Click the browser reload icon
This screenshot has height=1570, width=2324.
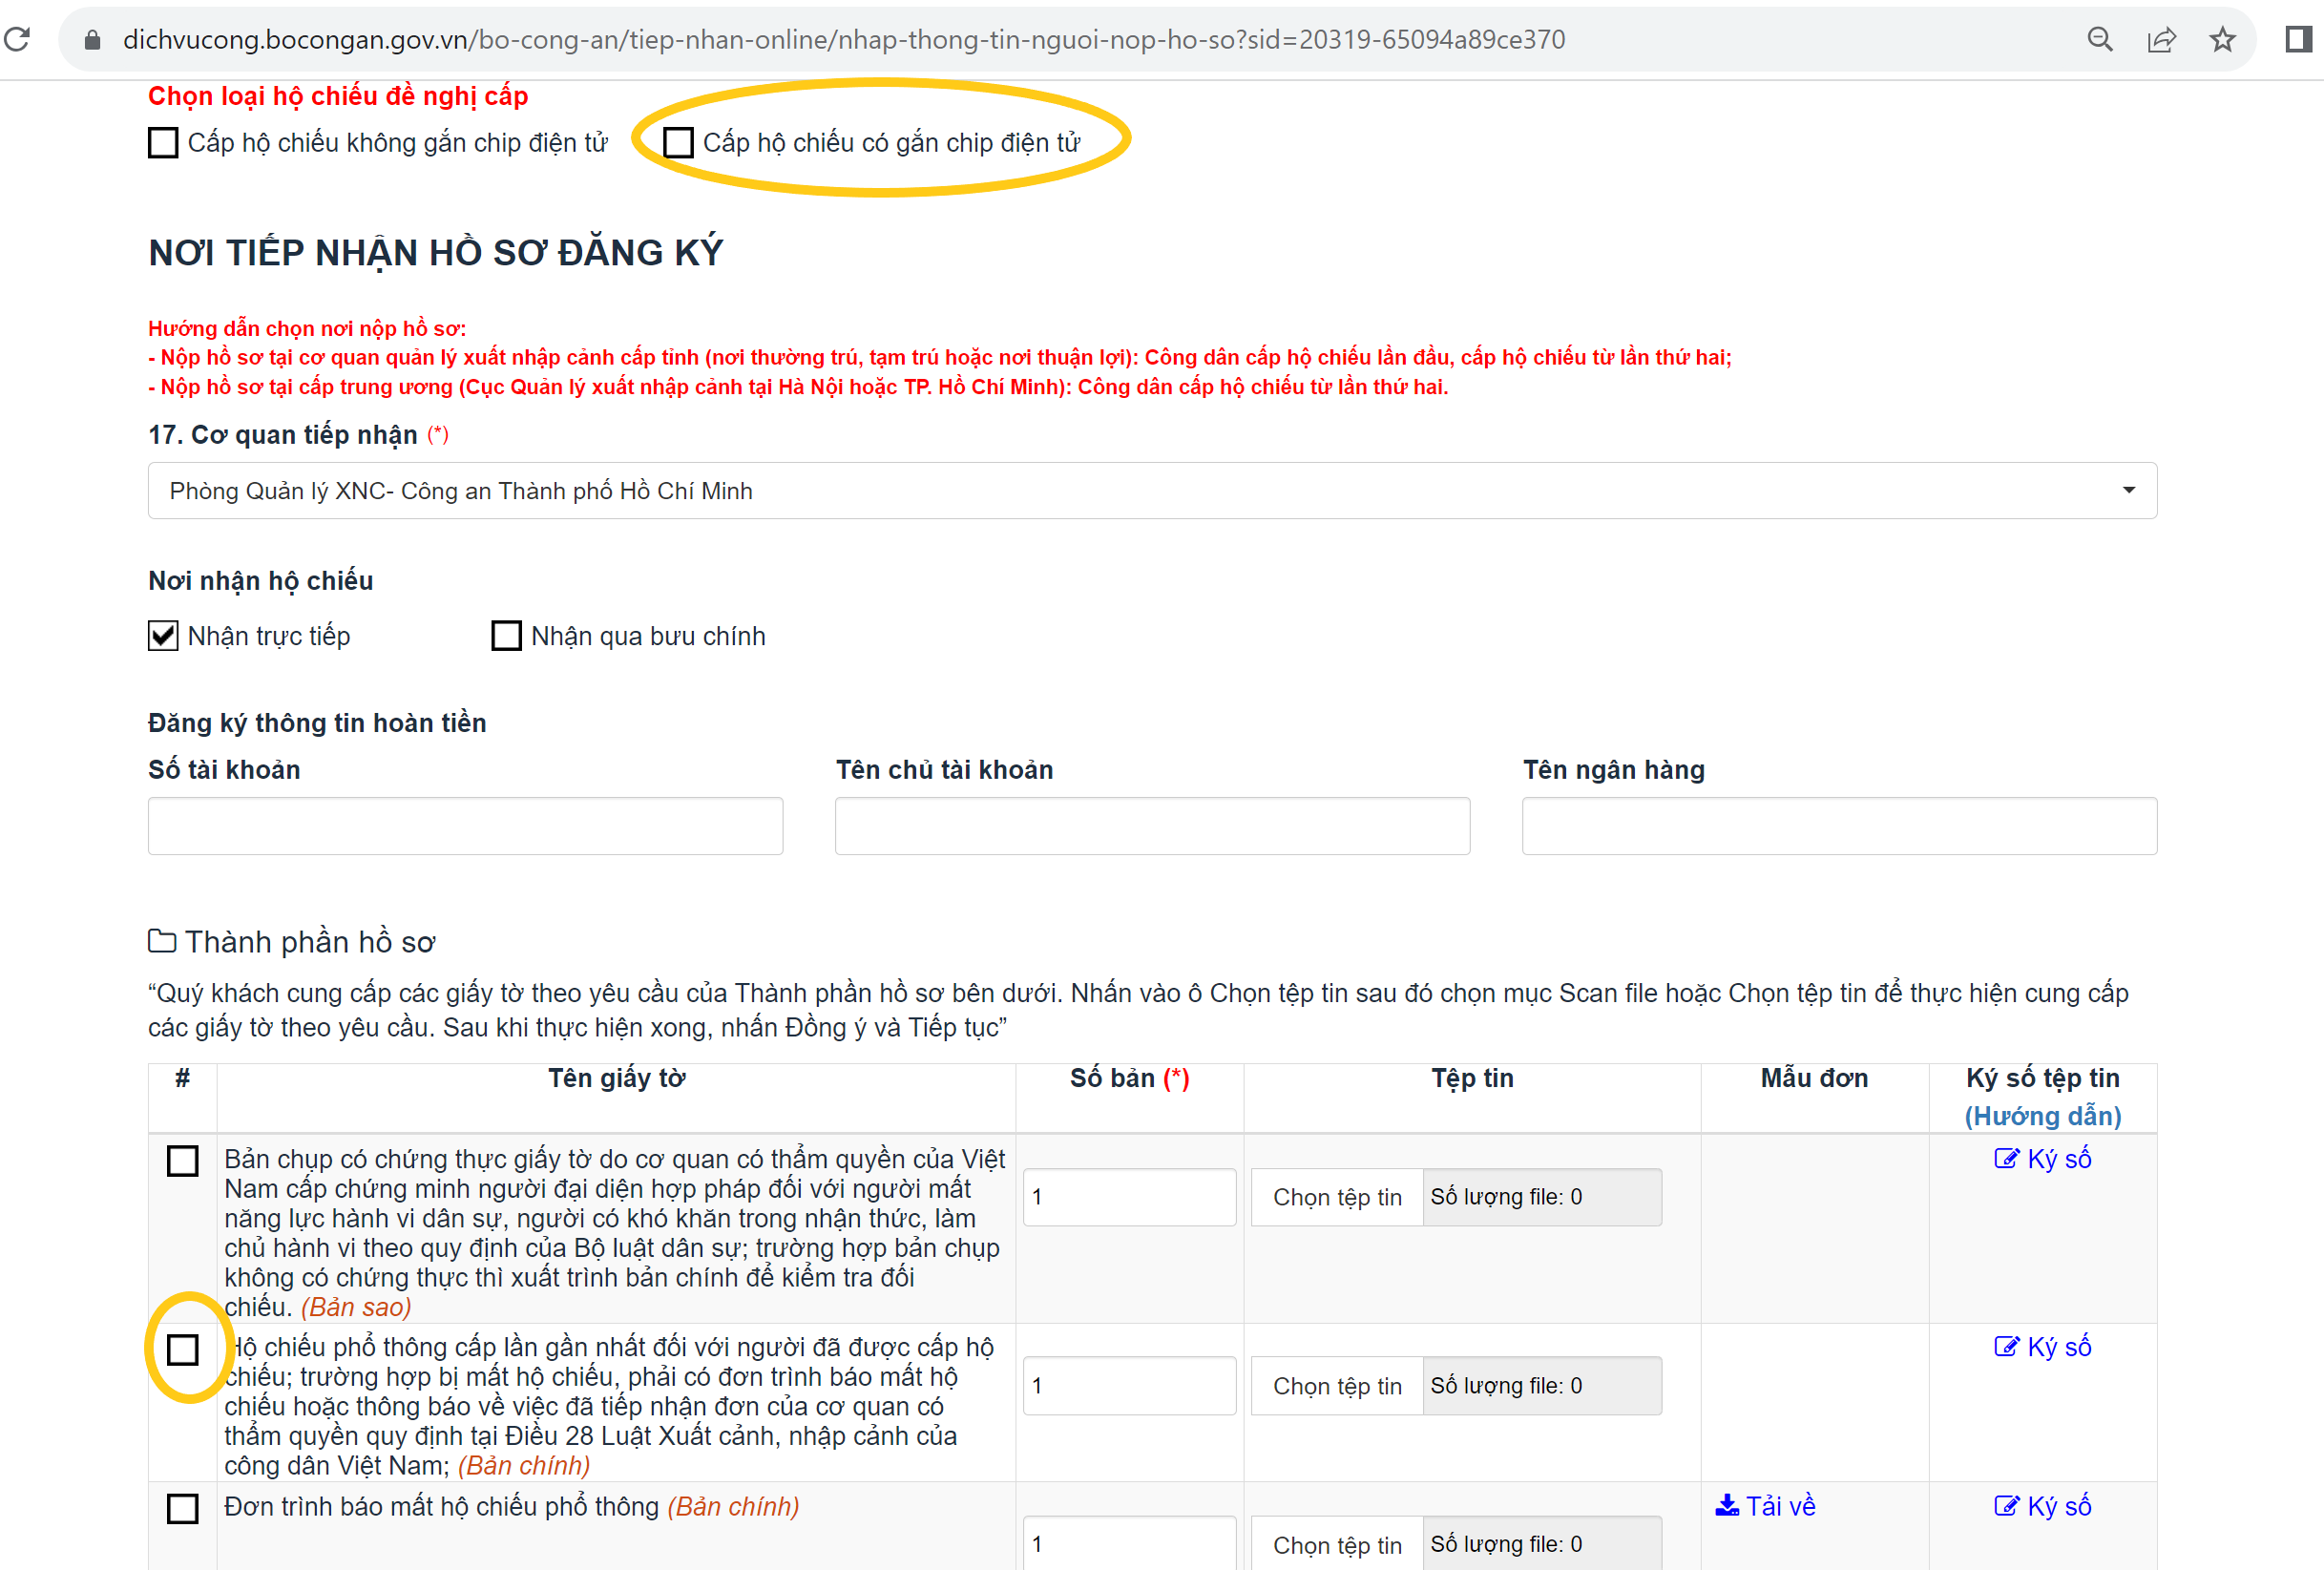(x=17, y=39)
